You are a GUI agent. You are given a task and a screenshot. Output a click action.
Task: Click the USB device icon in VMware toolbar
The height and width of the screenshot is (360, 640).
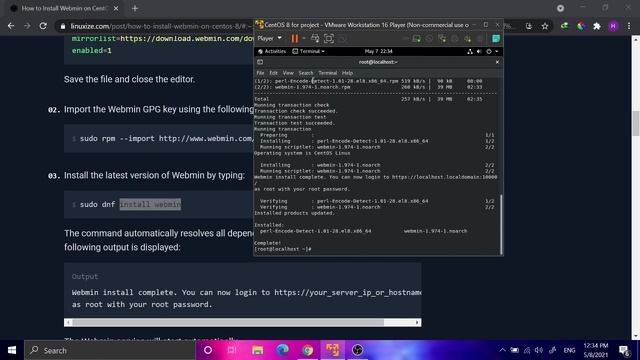(x=468, y=38)
